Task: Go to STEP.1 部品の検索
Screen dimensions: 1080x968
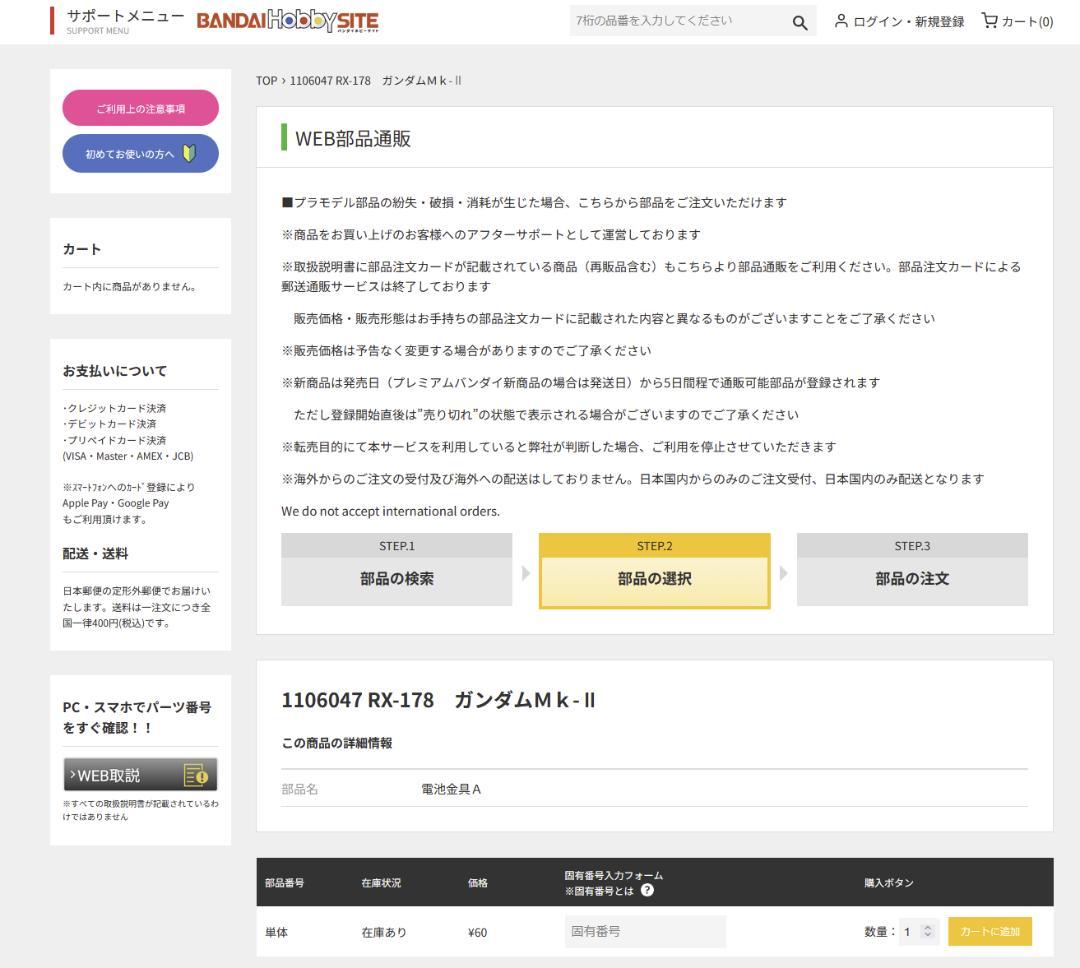Action: [x=396, y=569]
